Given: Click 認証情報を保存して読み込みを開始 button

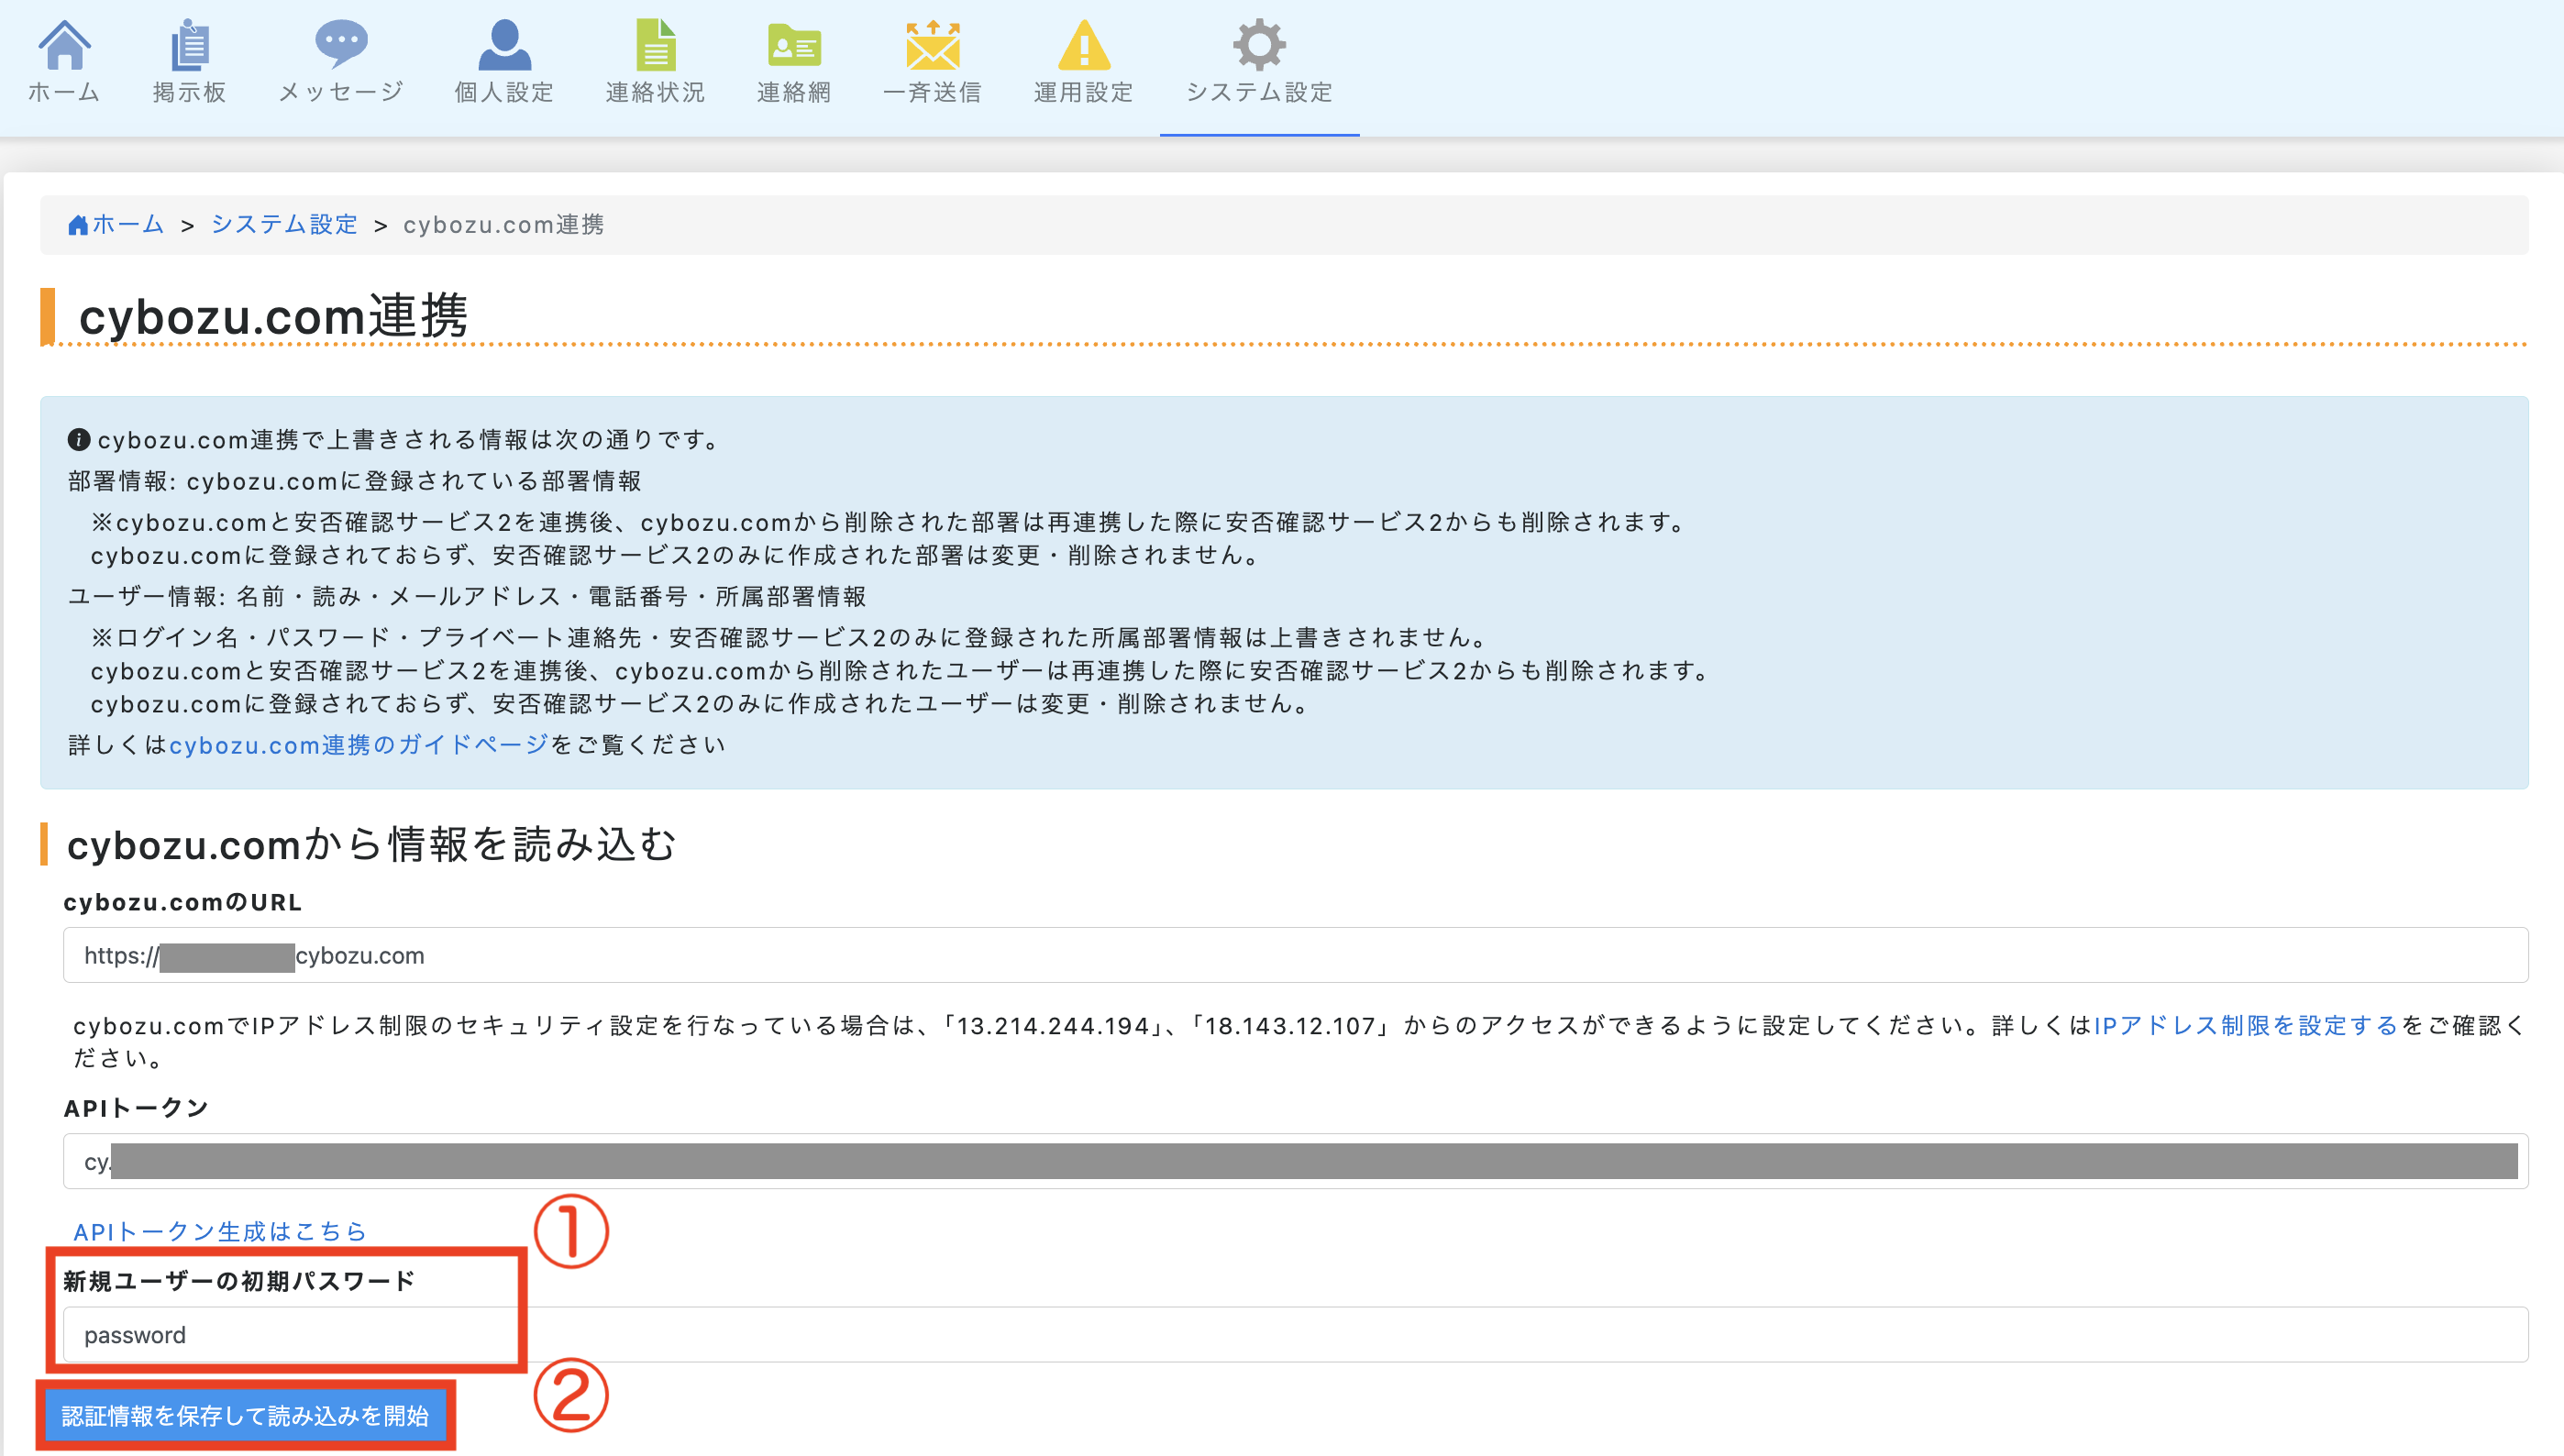Looking at the screenshot, I should pyautogui.click(x=245, y=1415).
